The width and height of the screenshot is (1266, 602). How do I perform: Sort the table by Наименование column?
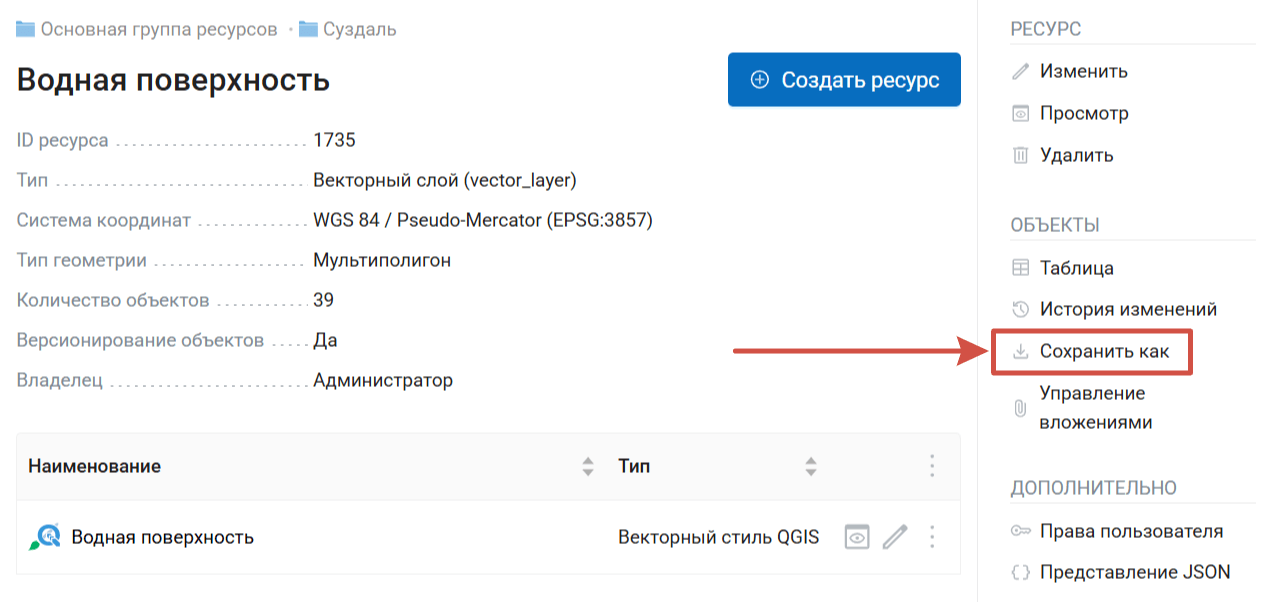tap(587, 466)
